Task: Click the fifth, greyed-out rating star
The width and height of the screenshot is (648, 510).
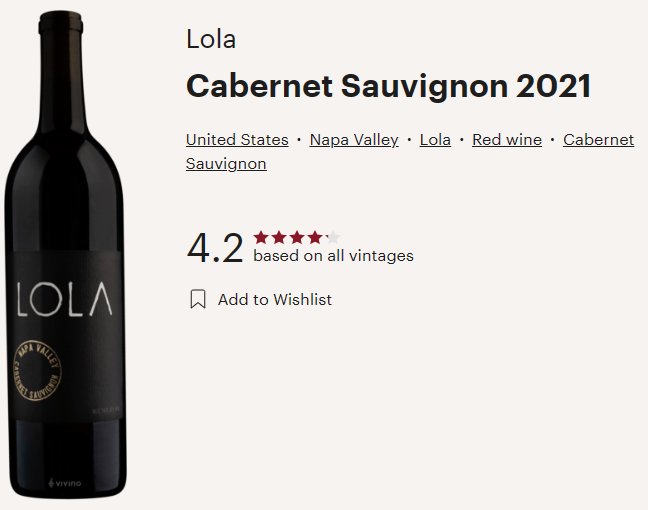Action: tap(333, 237)
